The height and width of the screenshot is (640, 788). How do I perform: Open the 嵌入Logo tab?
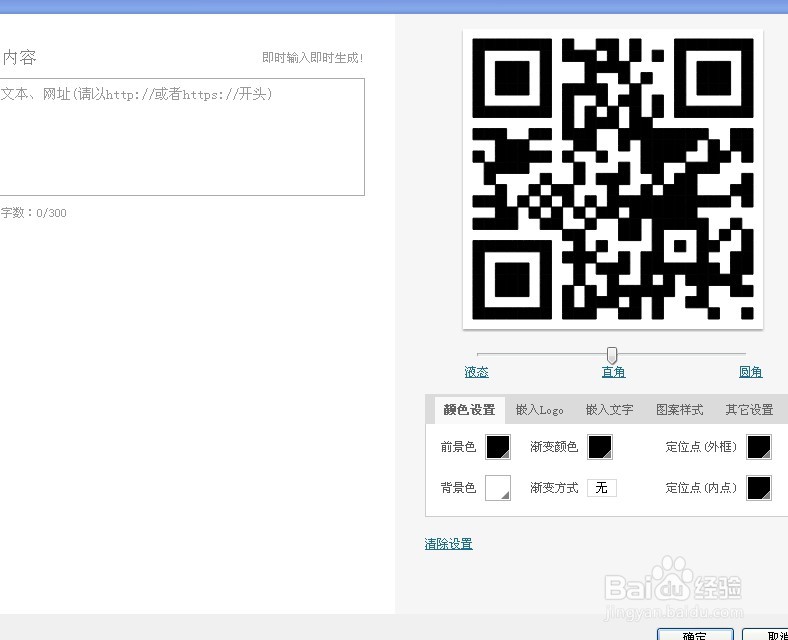coord(539,410)
